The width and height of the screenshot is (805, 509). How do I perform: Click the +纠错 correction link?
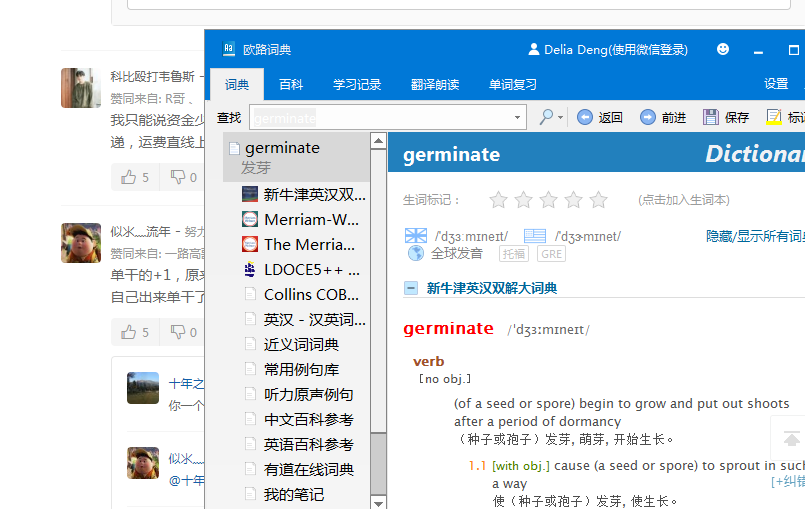788,482
